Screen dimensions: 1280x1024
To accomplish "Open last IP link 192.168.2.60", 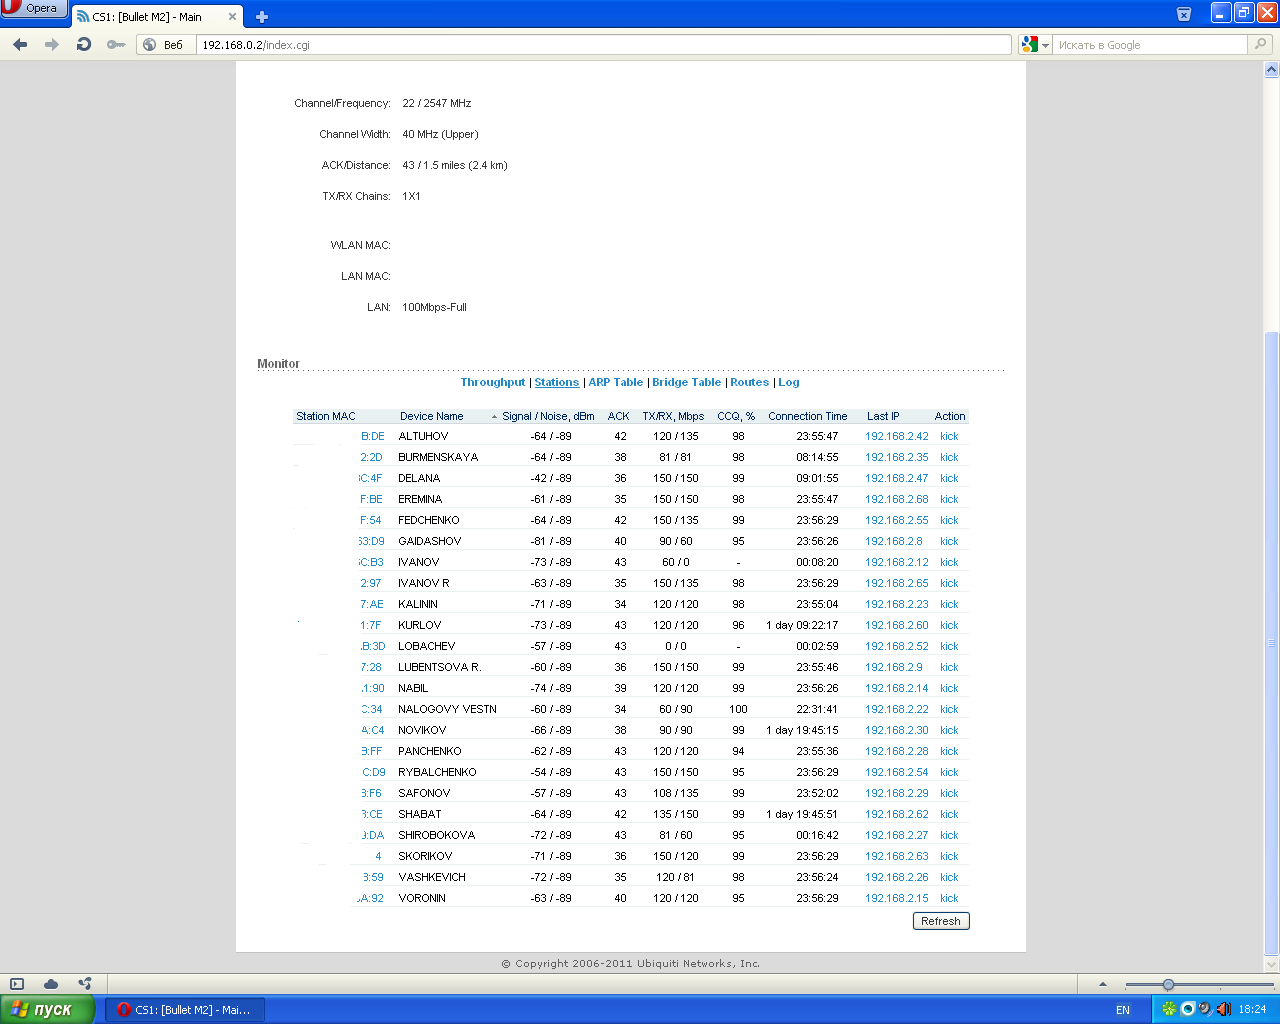I will coord(897,625).
